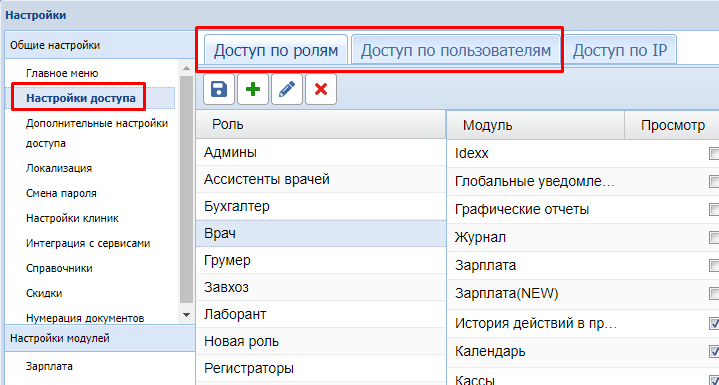Screen dimensions: 719x385
Task: Edit the selected role with the pencil icon
Action: pos(287,89)
